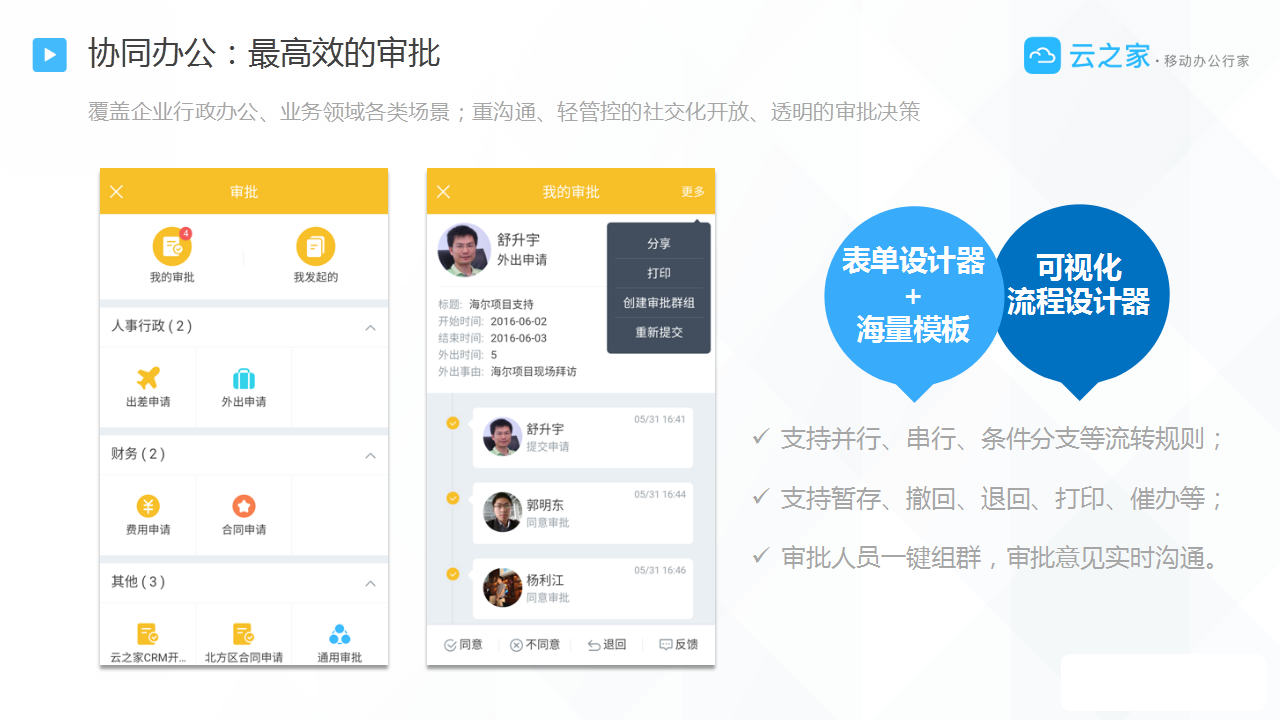Tap the 不同意 reject button
Image resolution: width=1280 pixels, height=720 pixels.
535,645
